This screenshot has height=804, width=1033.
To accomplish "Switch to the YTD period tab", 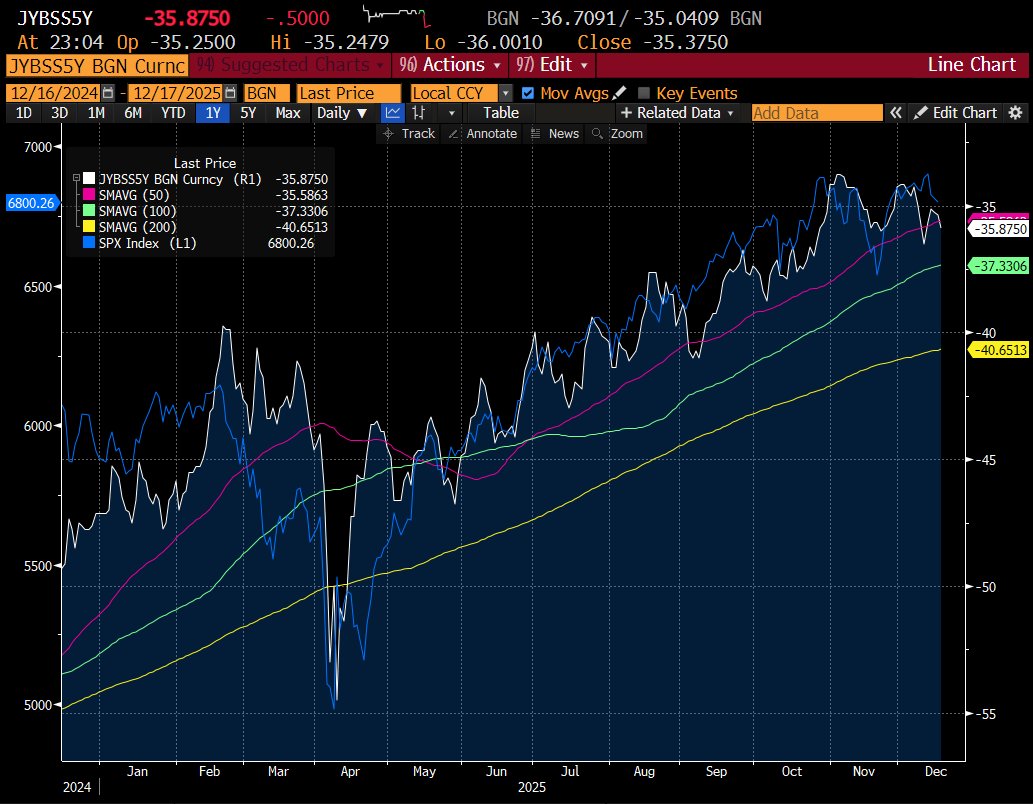I will pyautogui.click(x=171, y=113).
